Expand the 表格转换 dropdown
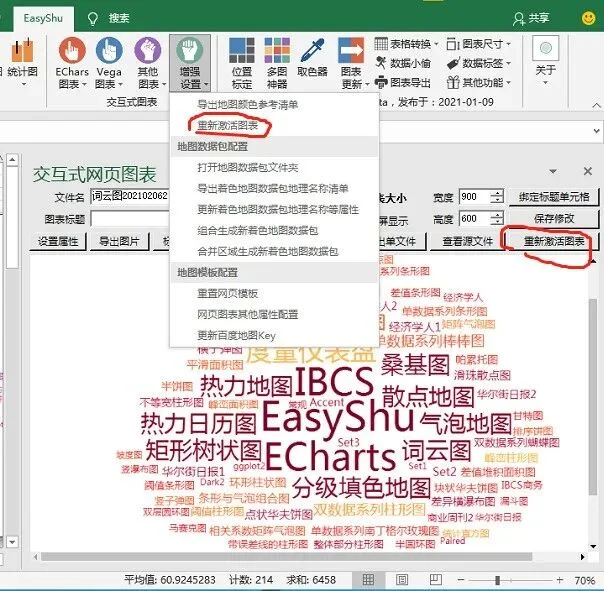Screen dimensions: 604x591 (406, 44)
